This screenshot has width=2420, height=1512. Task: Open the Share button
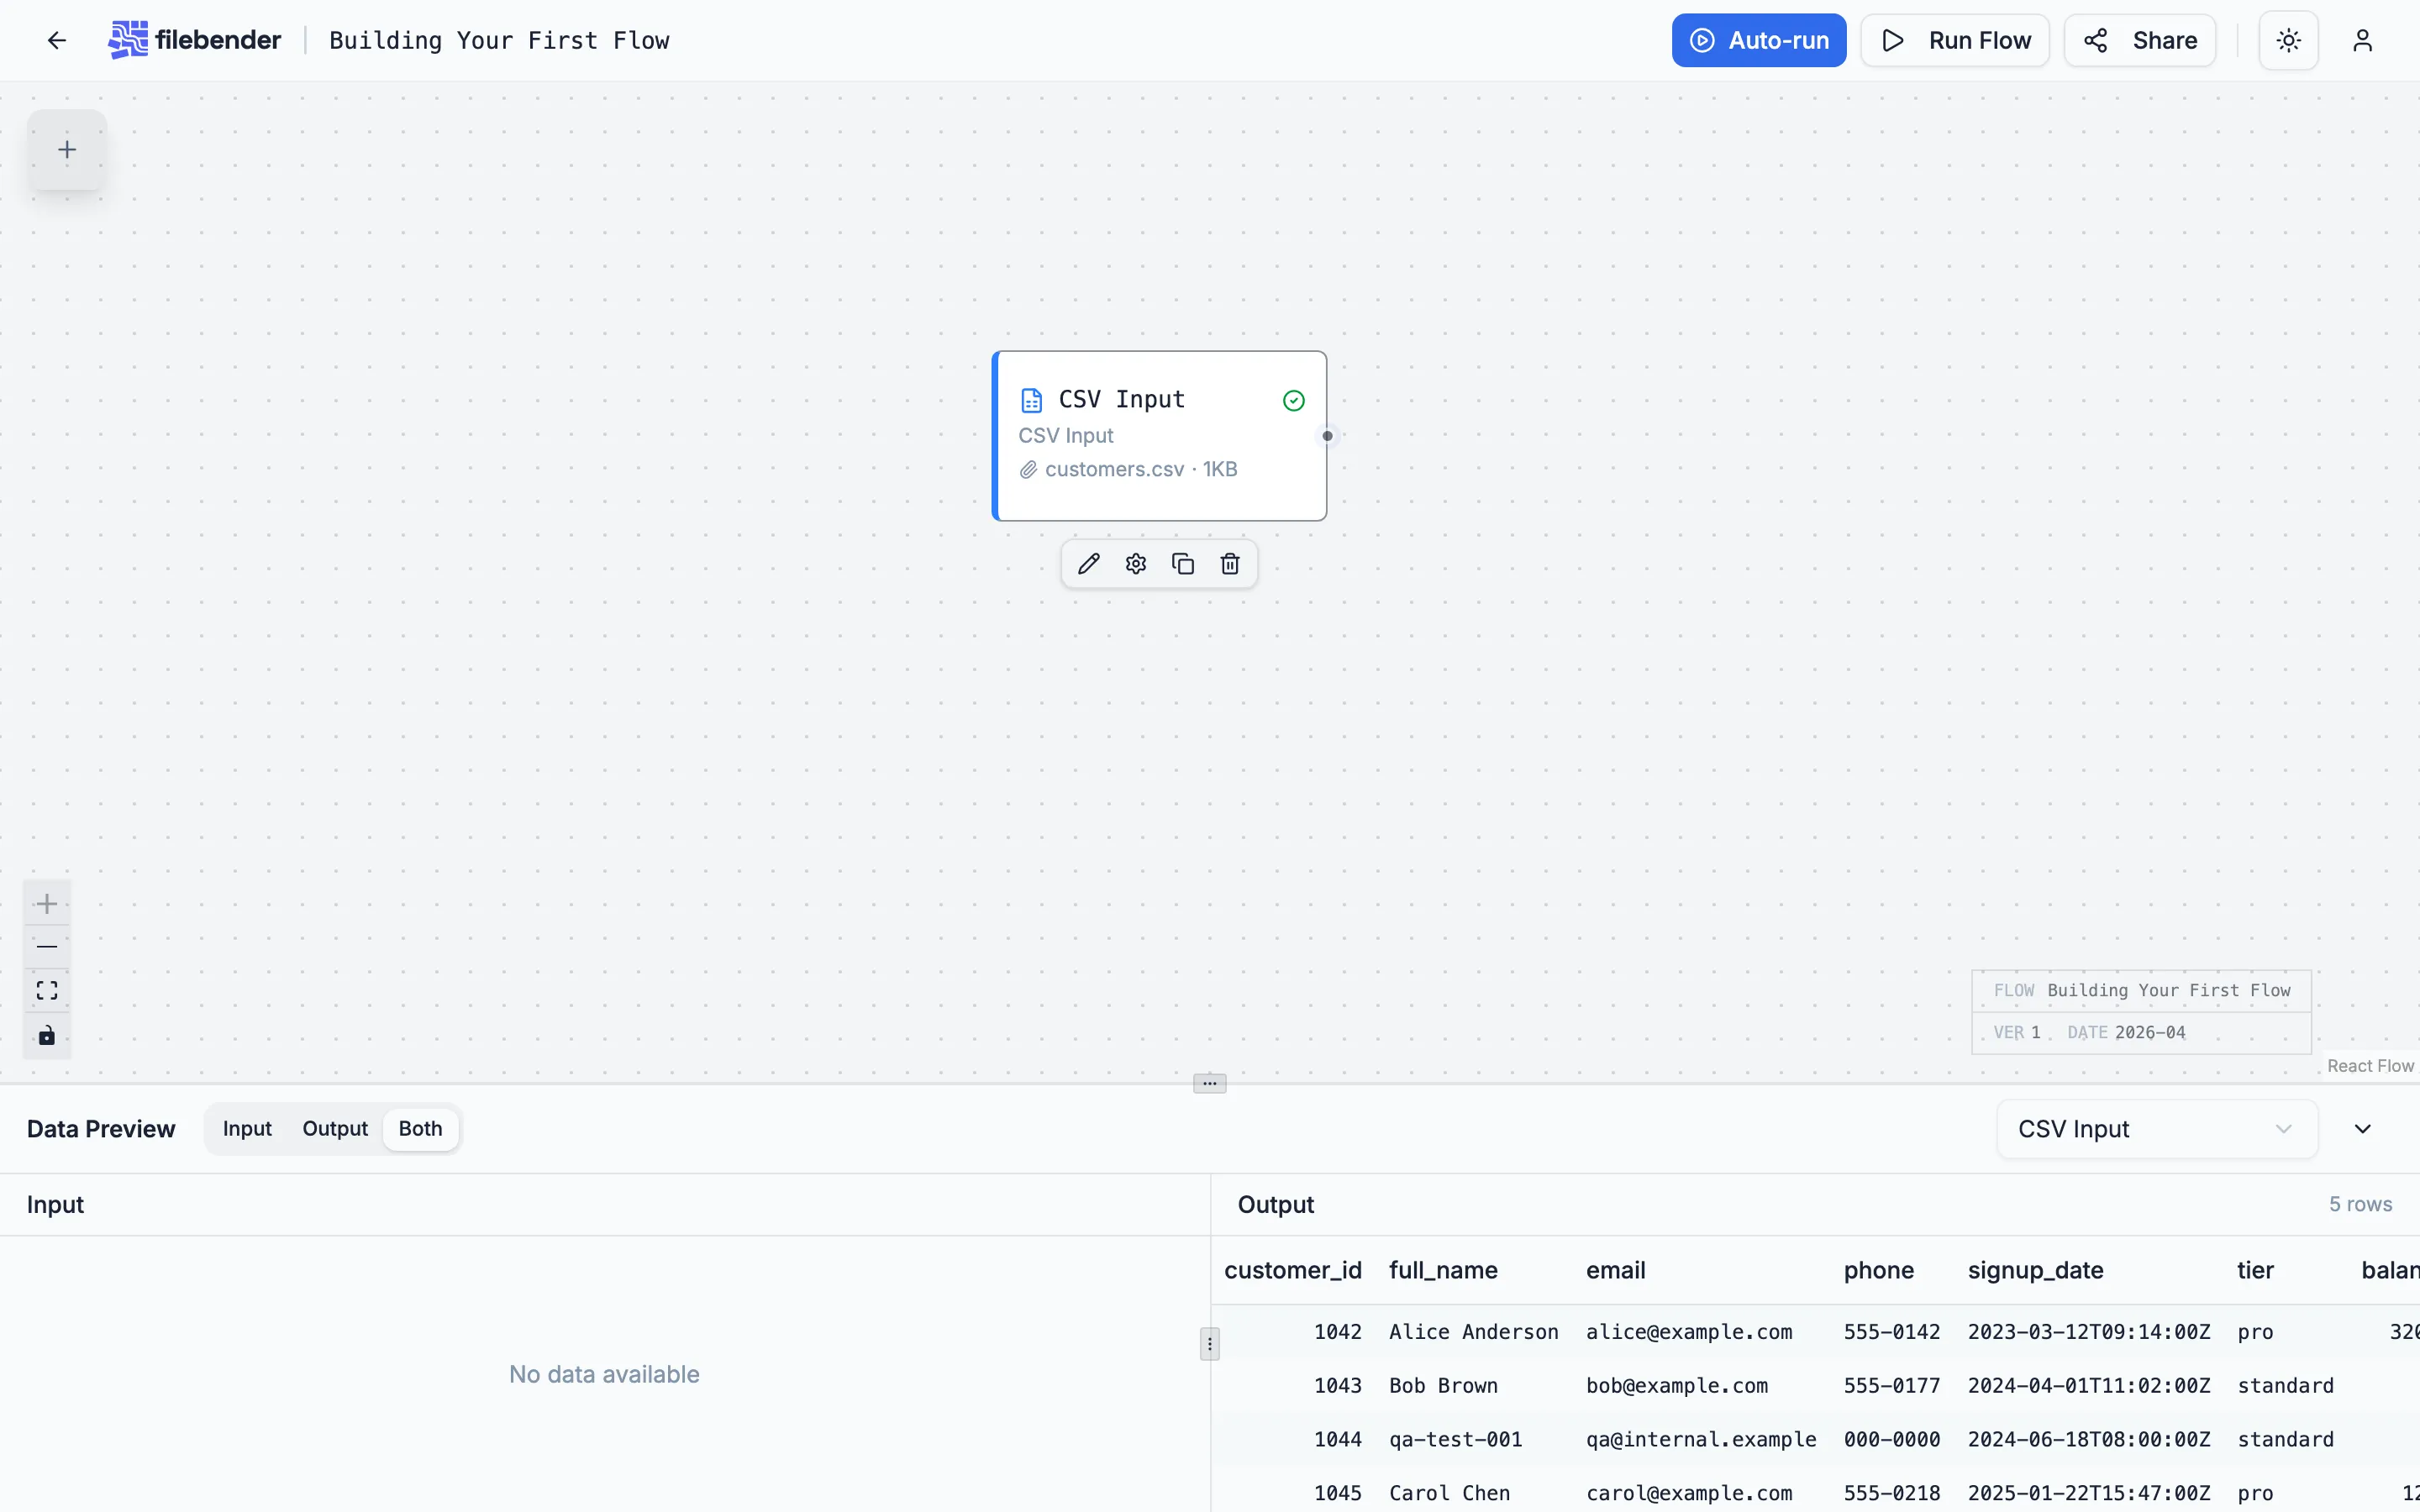[2139, 40]
